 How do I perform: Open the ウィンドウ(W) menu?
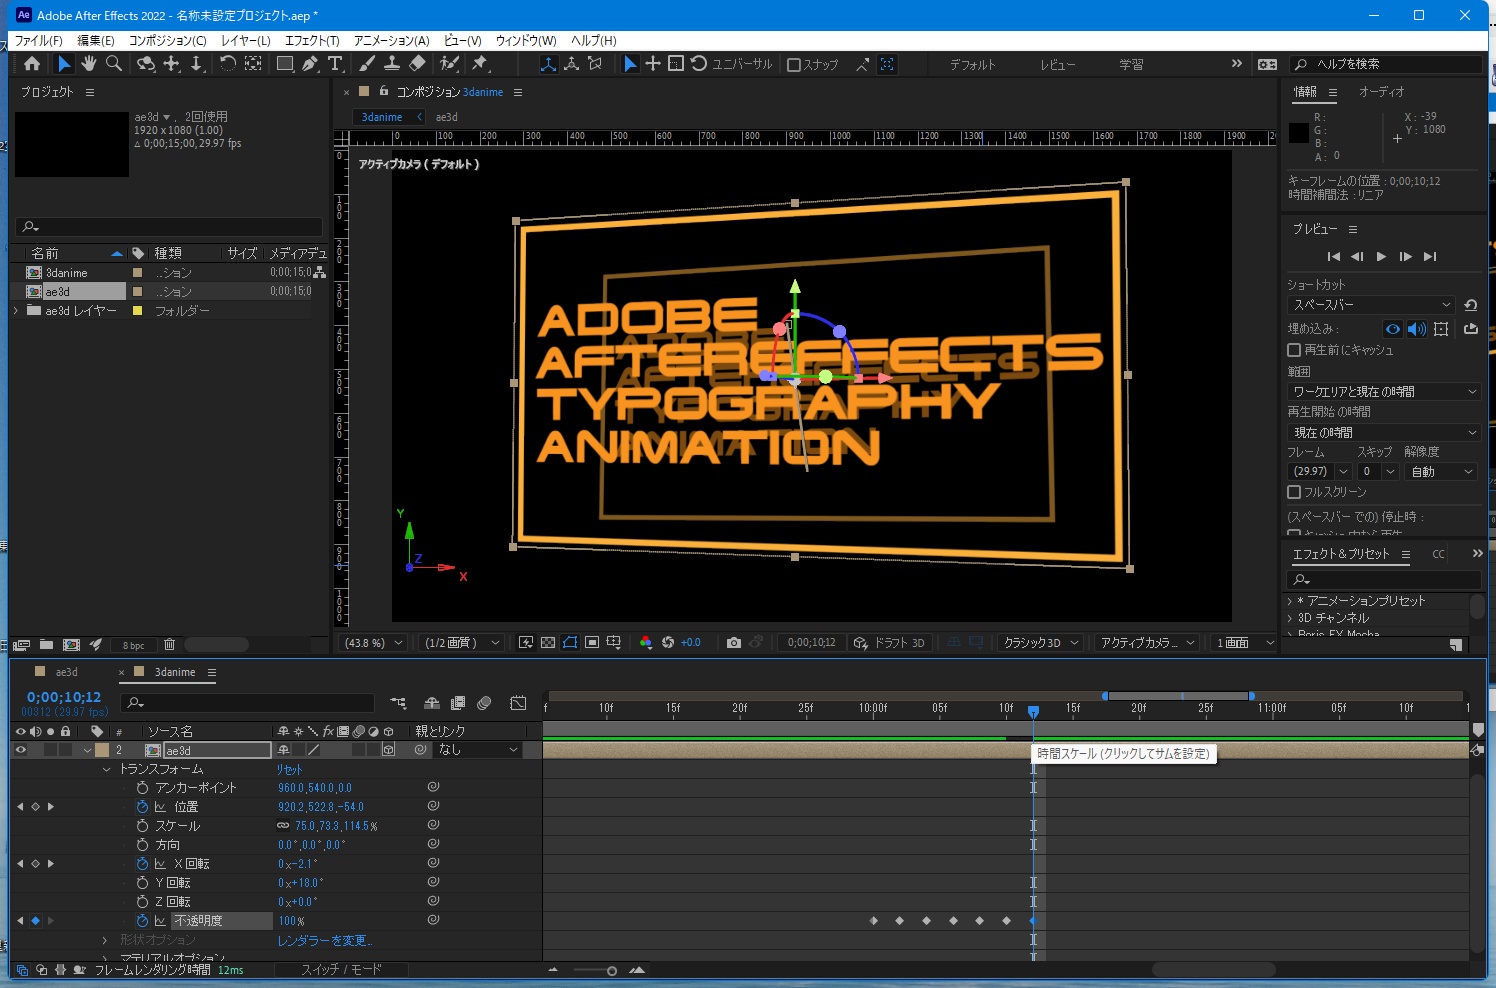(x=526, y=41)
